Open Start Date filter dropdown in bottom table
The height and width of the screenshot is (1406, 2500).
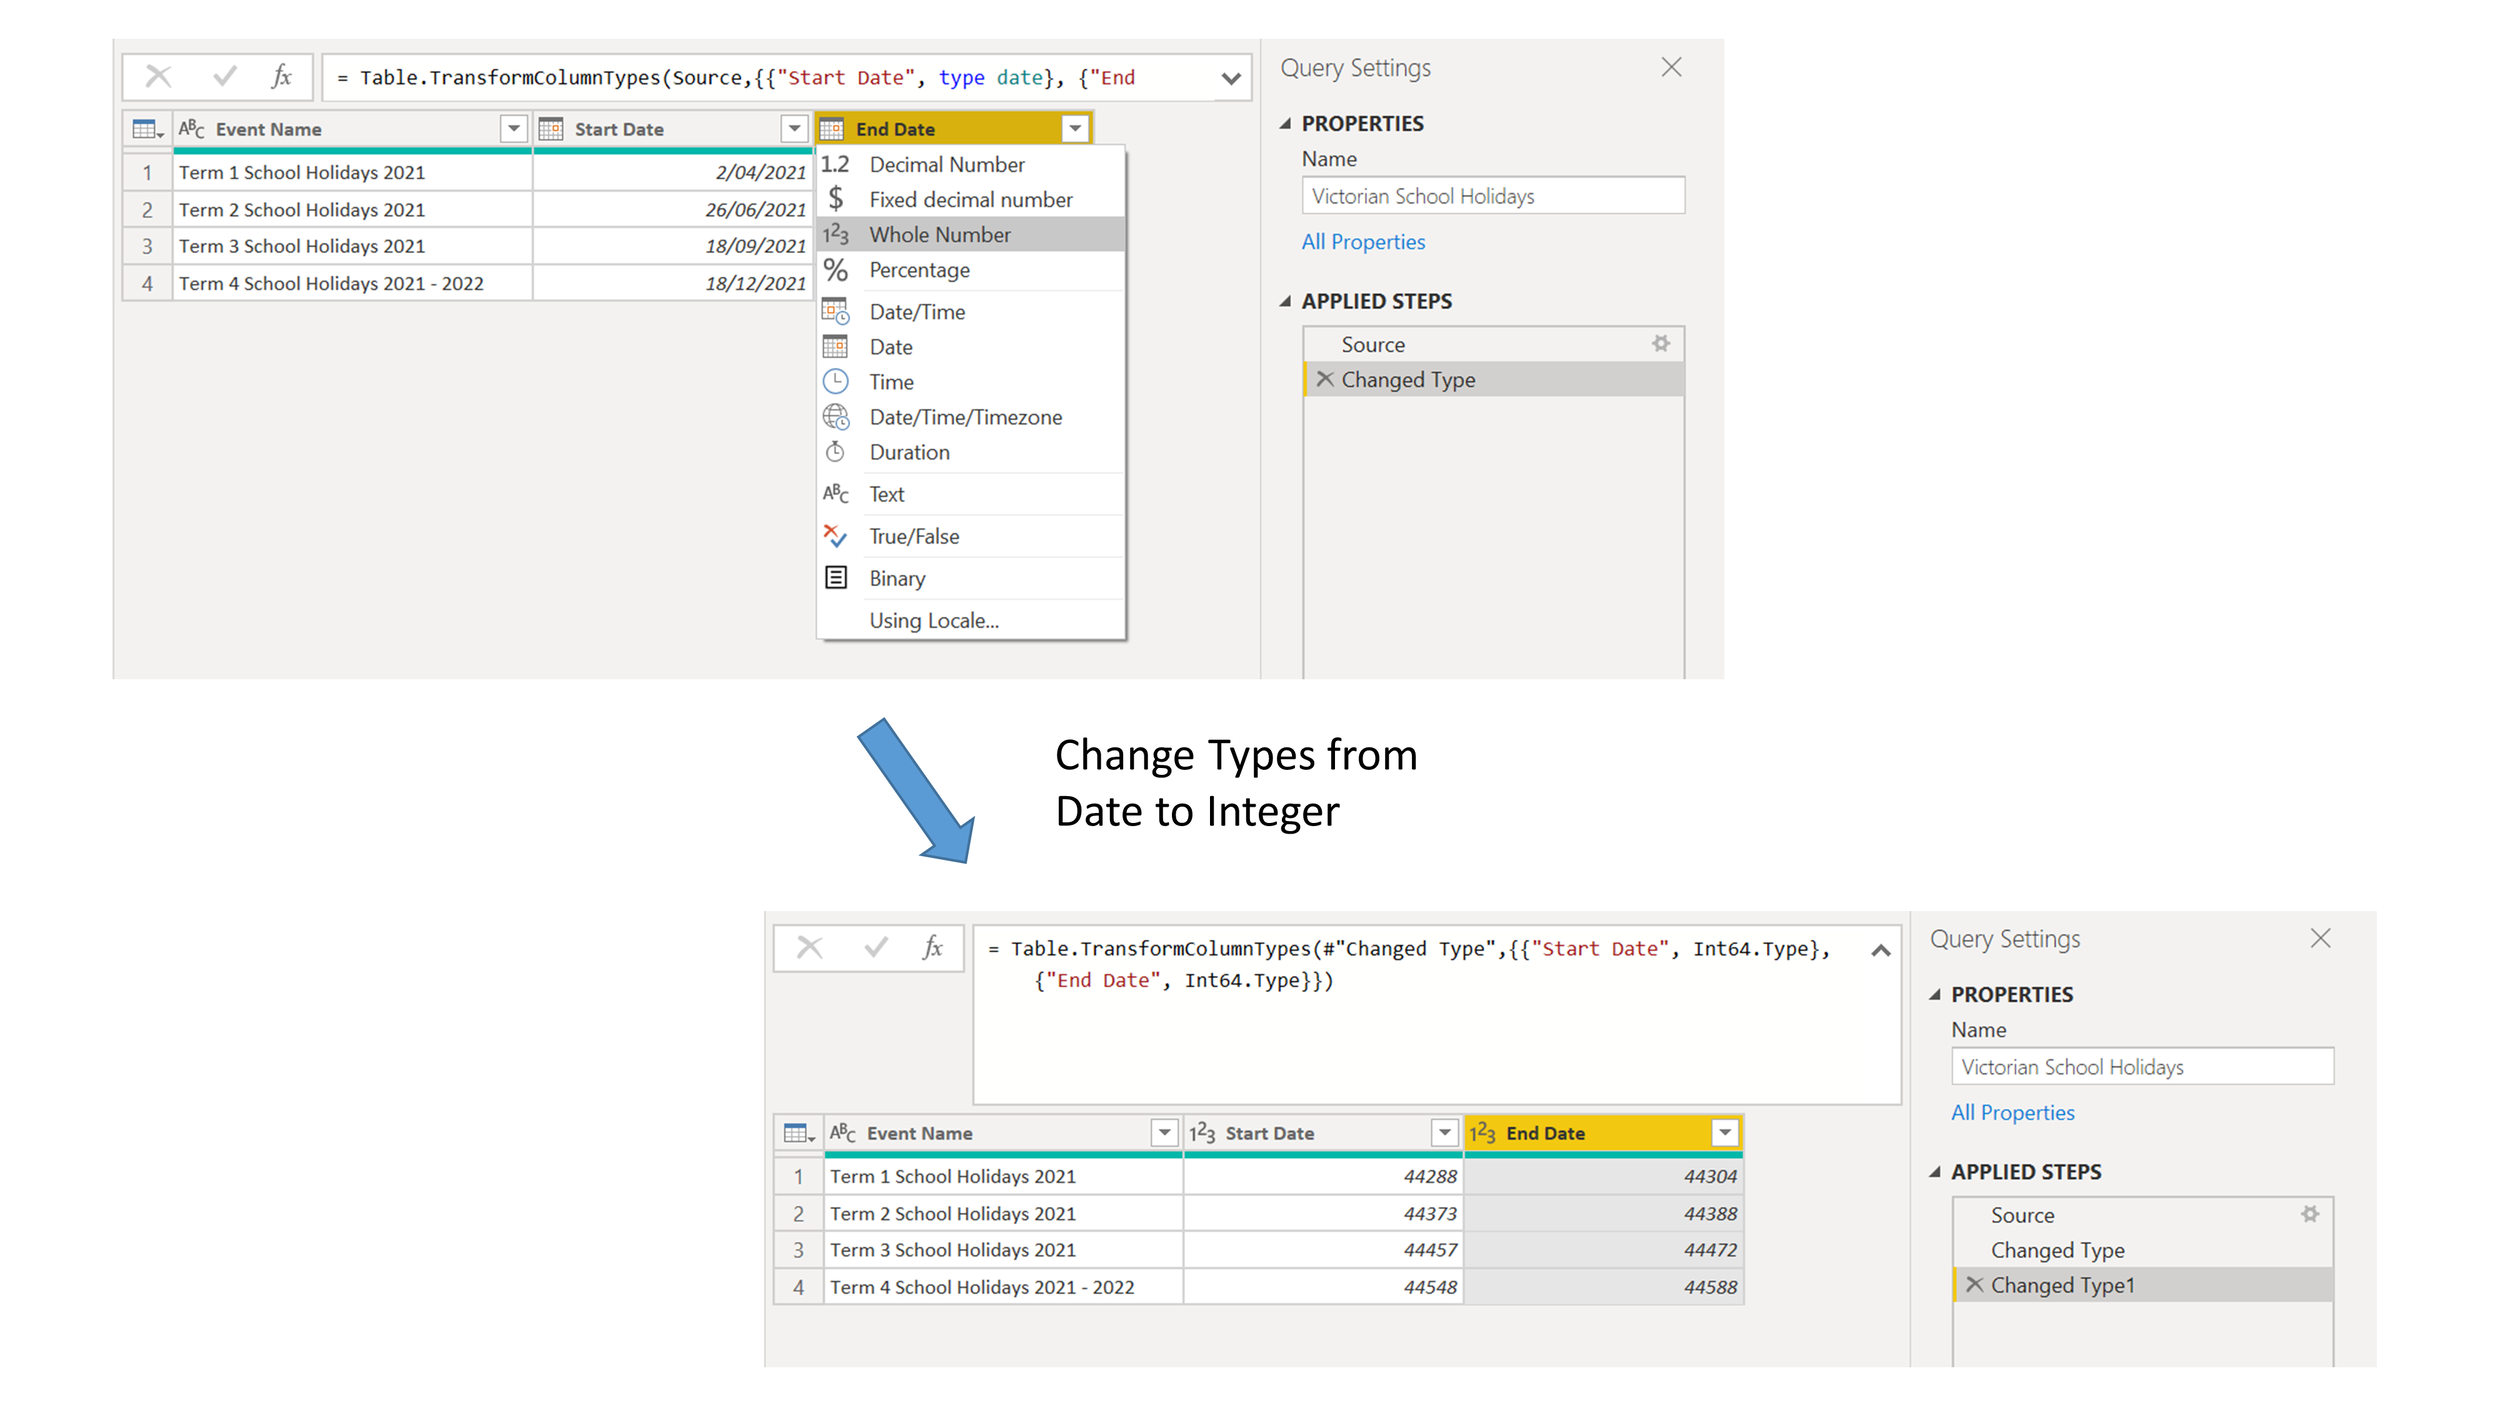[x=1444, y=1133]
